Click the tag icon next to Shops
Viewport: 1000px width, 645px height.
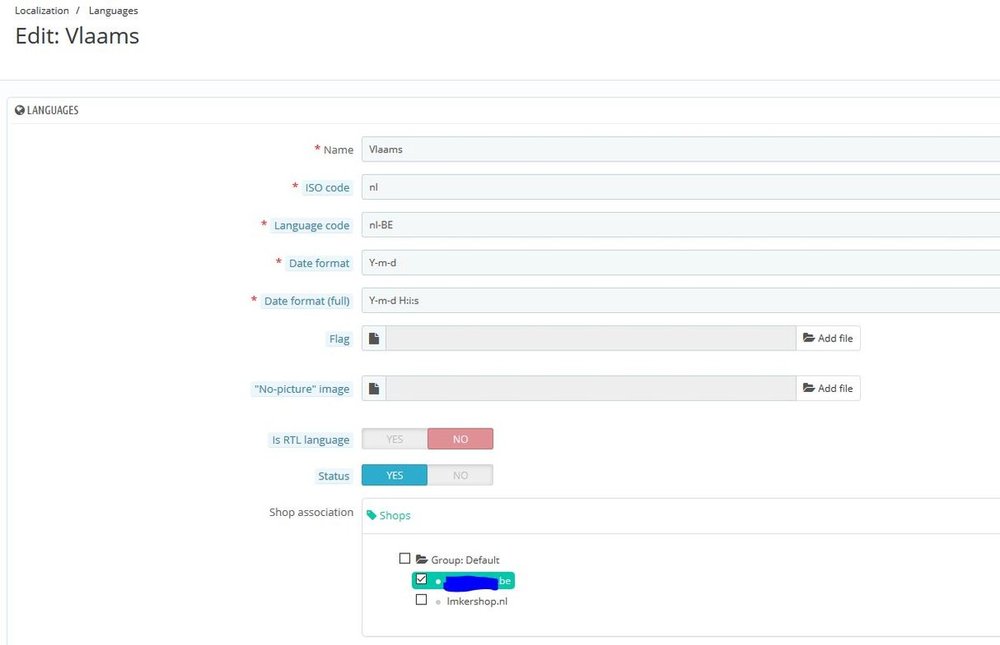(372, 516)
